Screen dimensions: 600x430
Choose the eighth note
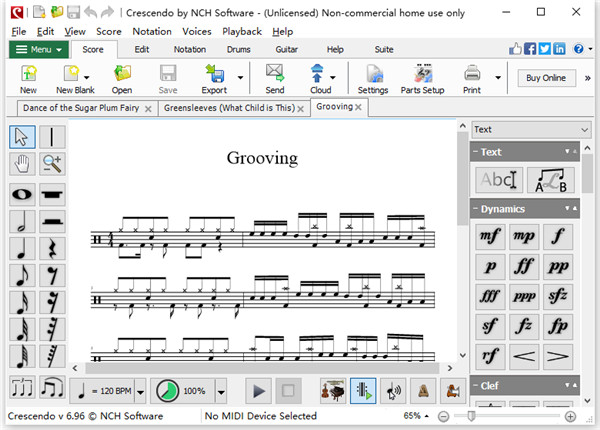click(22, 275)
